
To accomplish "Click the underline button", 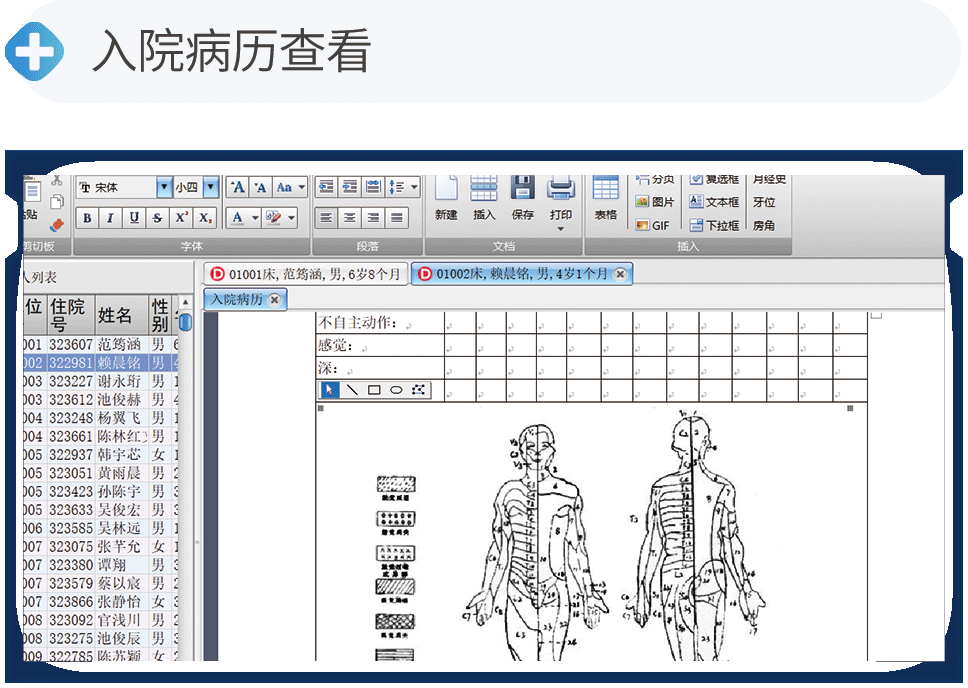I will [134, 218].
